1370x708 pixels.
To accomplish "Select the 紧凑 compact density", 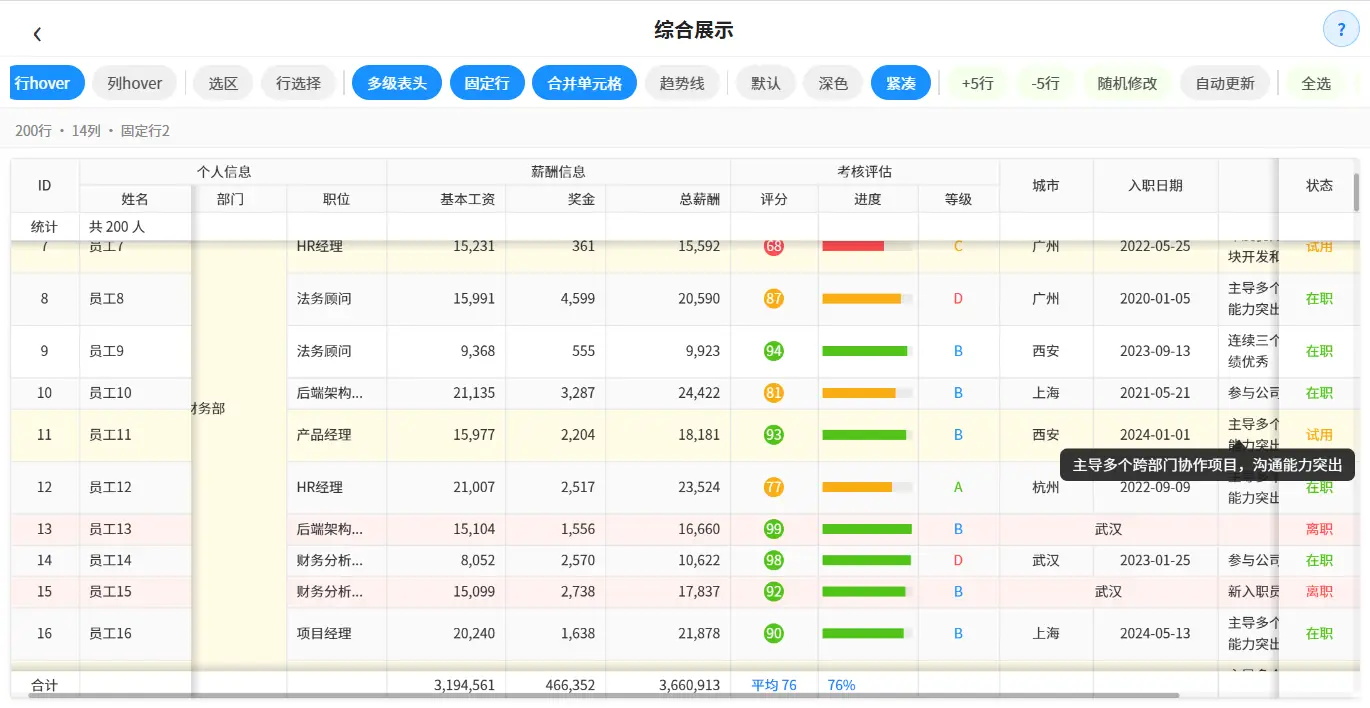I will click(900, 83).
